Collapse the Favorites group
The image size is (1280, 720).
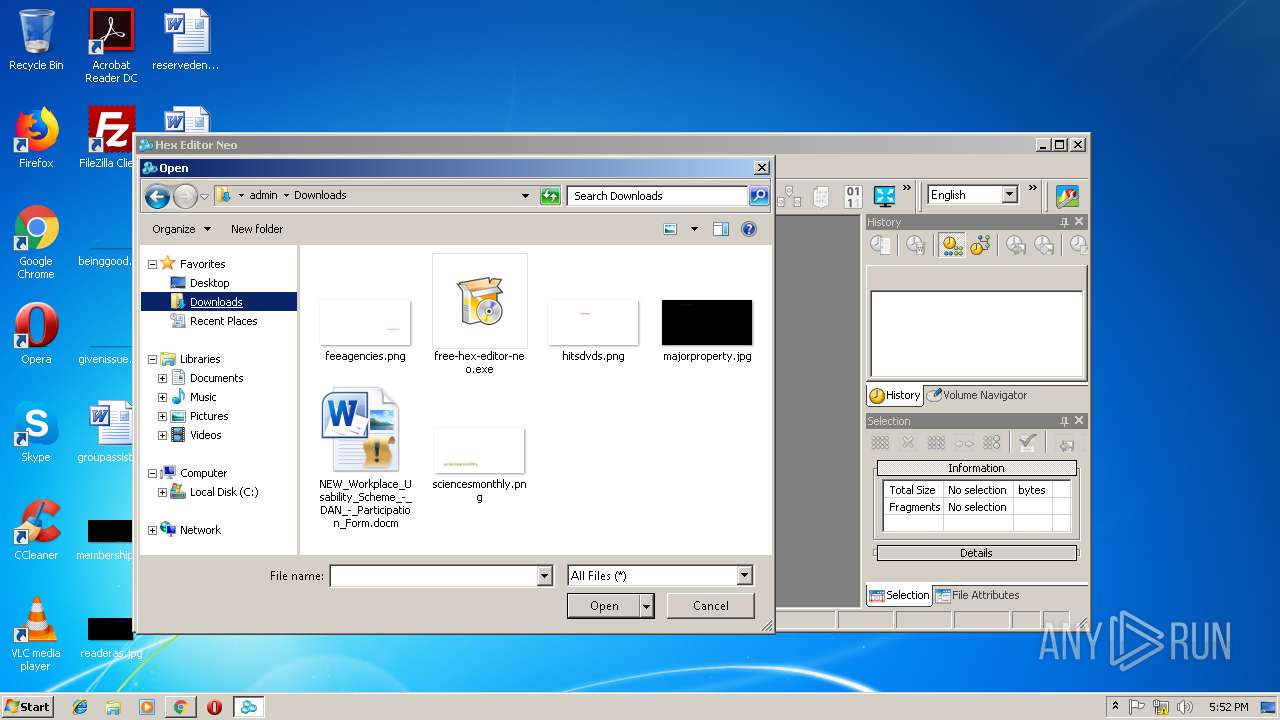(x=152, y=264)
